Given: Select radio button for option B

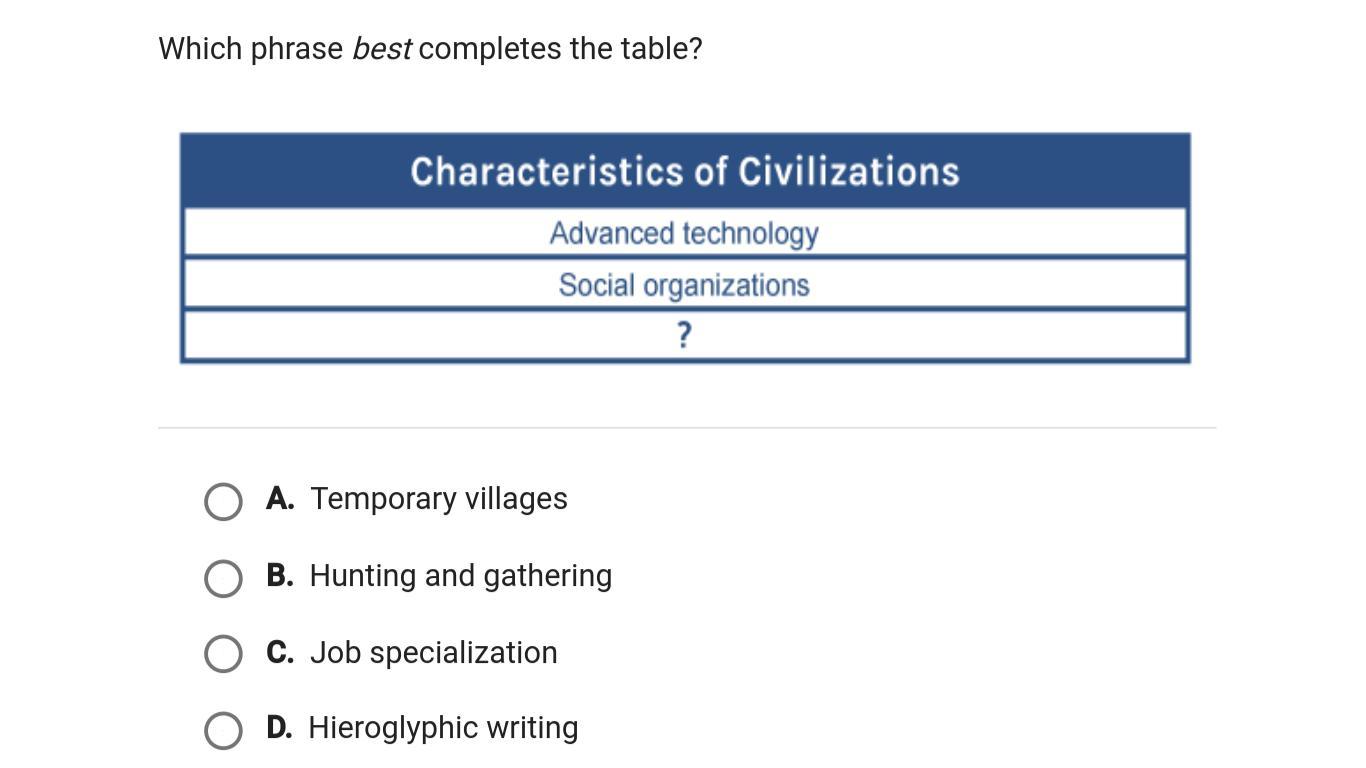Looking at the screenshot, I should pyautogui.click(x=223, y=578).
